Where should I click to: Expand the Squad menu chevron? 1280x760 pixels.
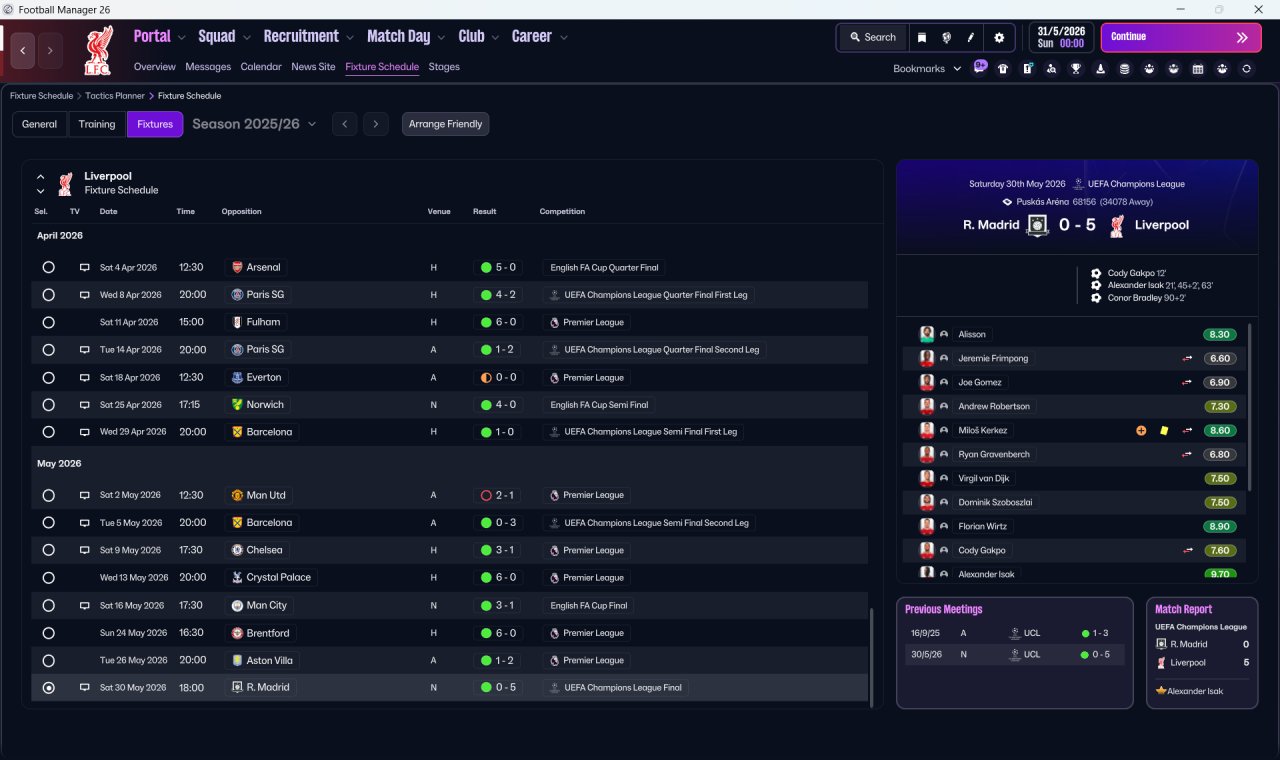tap(246, 37)
